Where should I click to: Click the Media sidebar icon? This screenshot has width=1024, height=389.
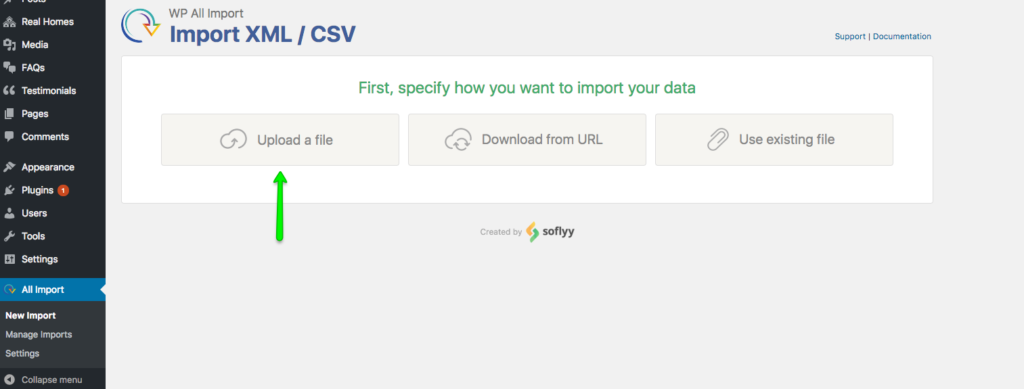pyautogui.click(x=9, y=45)
